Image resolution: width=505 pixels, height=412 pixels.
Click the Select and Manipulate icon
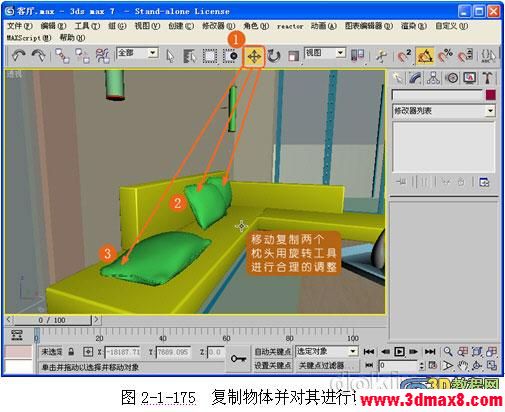tap(381, 56)
